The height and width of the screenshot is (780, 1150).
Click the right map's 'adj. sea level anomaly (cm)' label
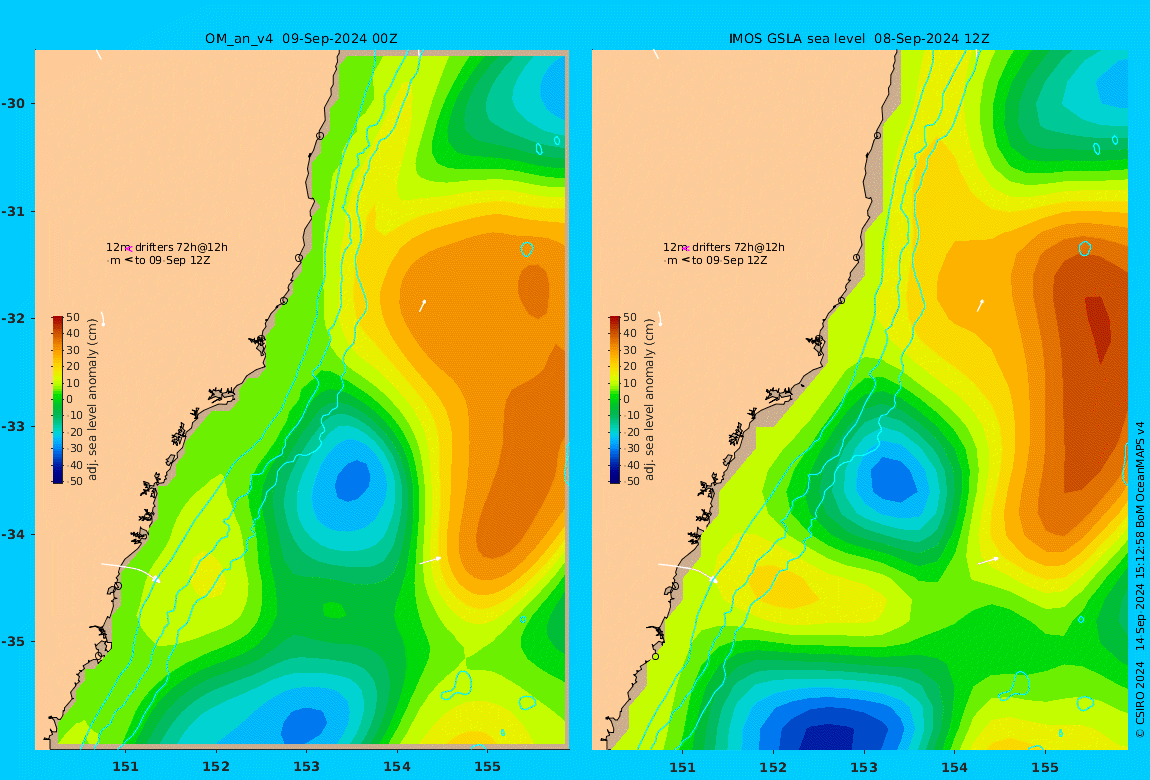[649, 400]
